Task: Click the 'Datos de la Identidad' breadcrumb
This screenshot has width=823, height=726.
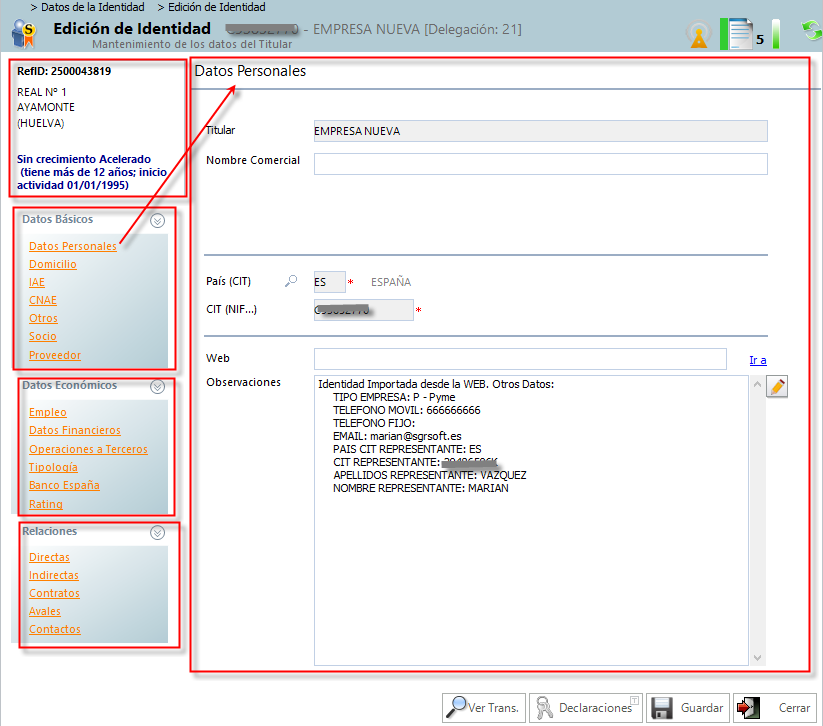Action: [x=92, y=7]
